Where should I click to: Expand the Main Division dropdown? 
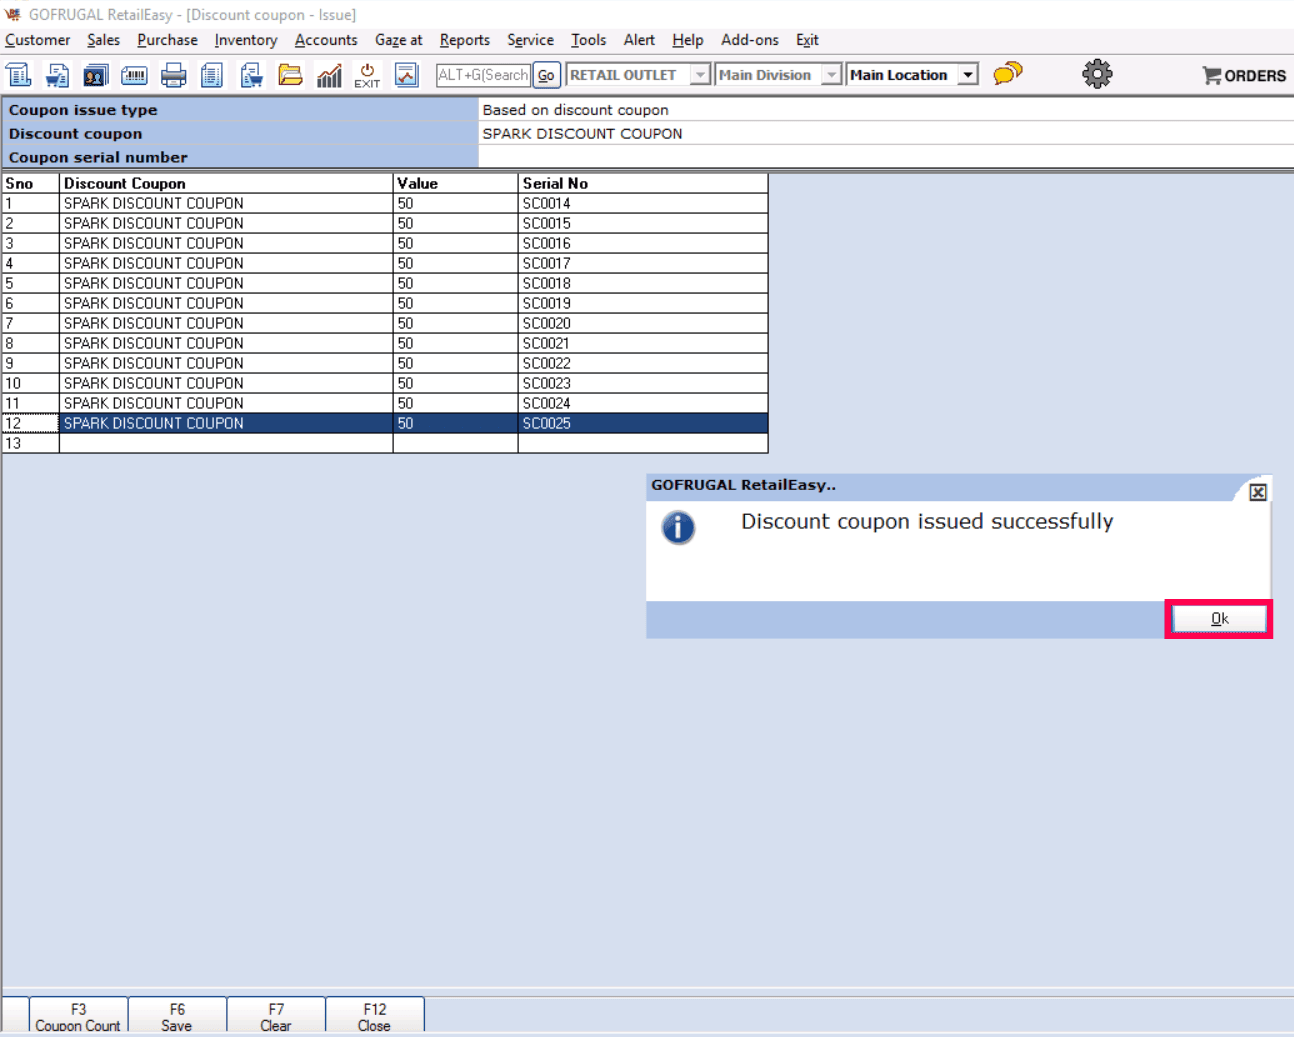point(831,75)
